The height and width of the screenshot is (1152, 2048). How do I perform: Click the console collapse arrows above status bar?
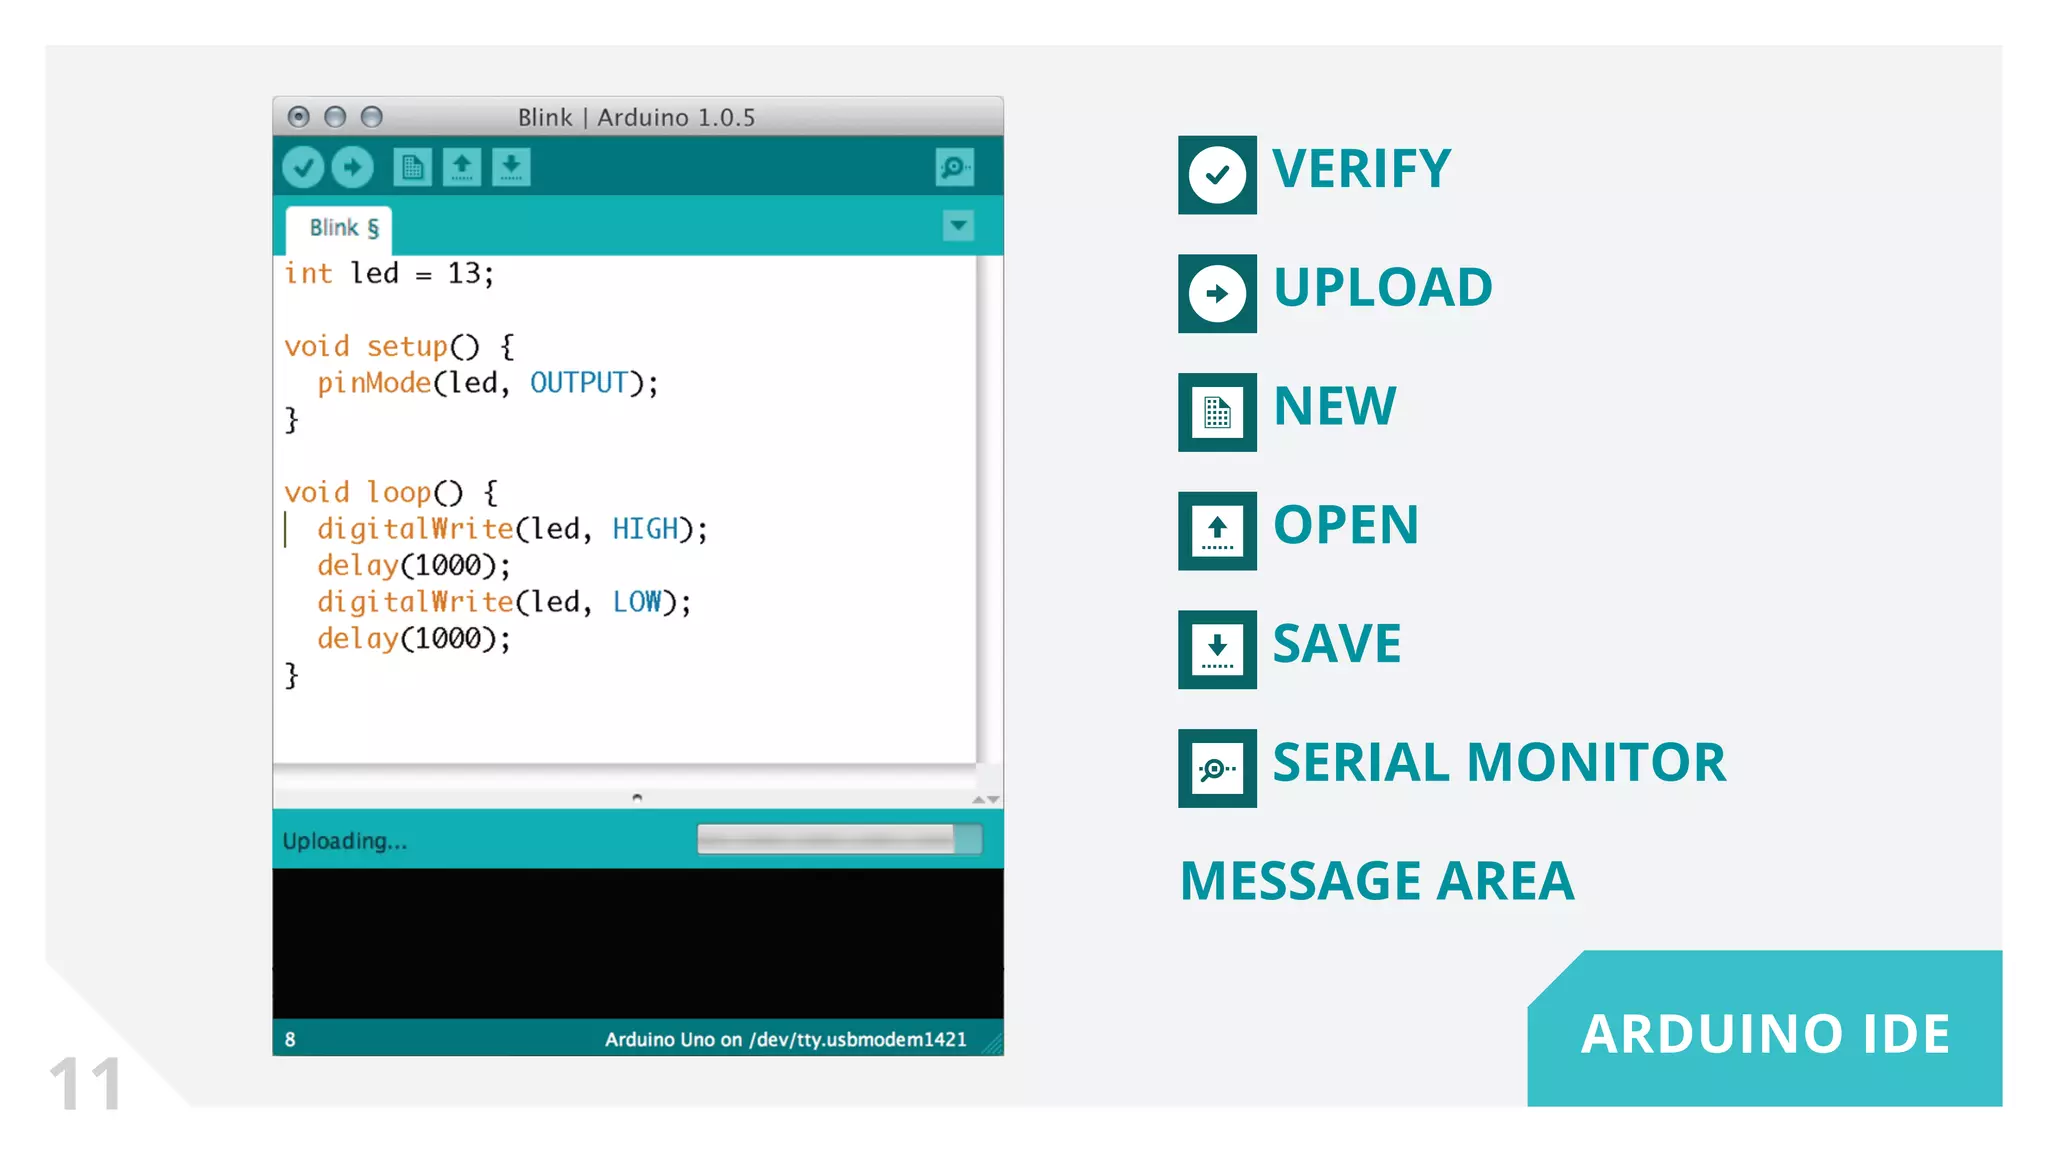tap(986, 799)
